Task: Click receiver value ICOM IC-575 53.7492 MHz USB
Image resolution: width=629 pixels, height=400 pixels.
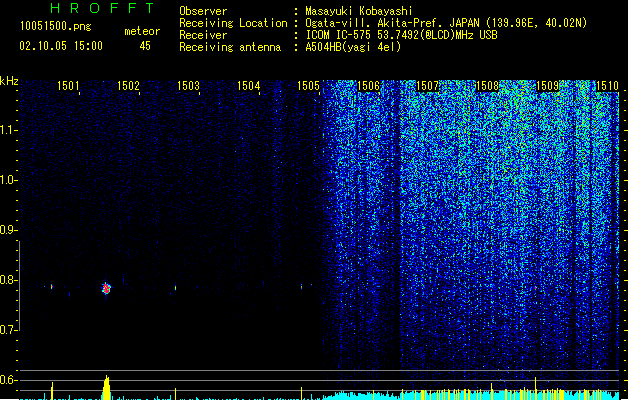Action: (402, 35)
